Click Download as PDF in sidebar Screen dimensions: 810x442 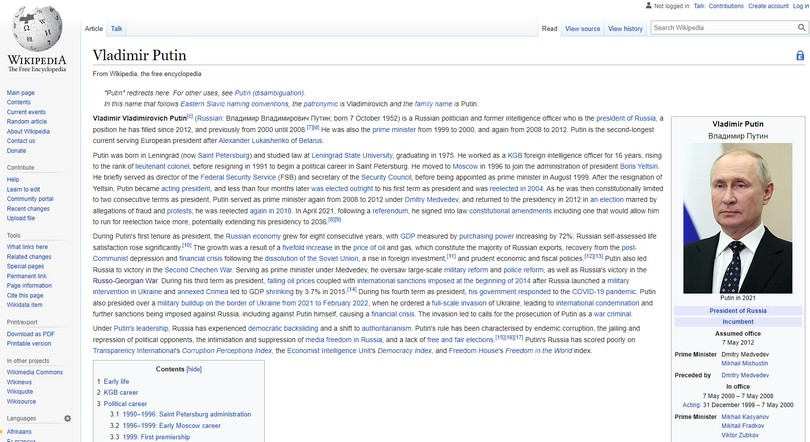coord(31,333)
